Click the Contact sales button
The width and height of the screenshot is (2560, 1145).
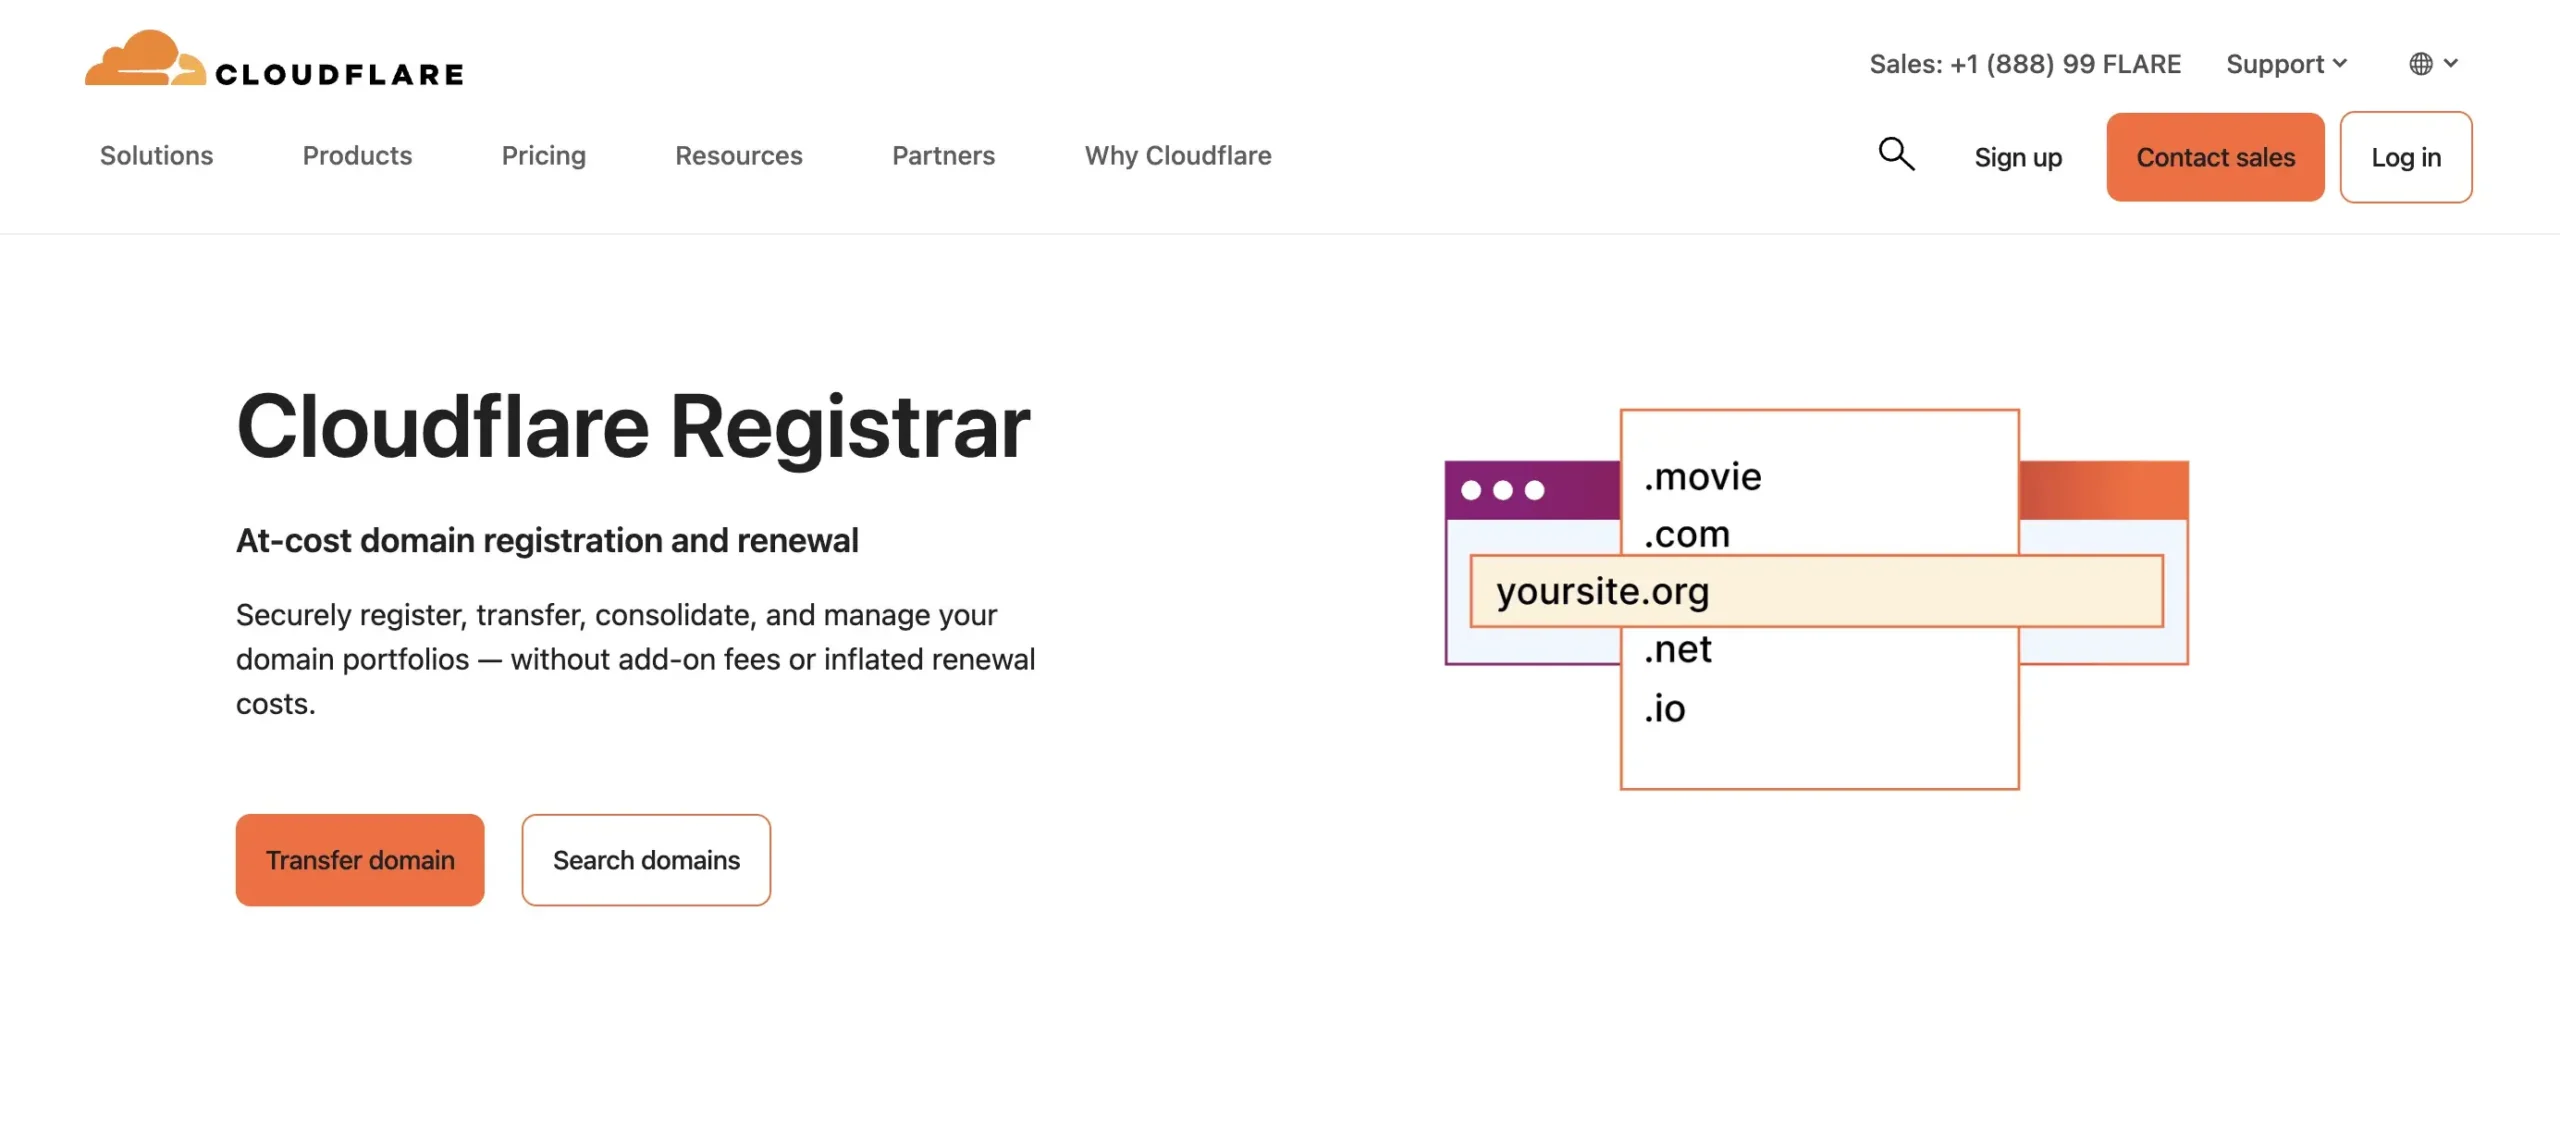[2215, 157]
